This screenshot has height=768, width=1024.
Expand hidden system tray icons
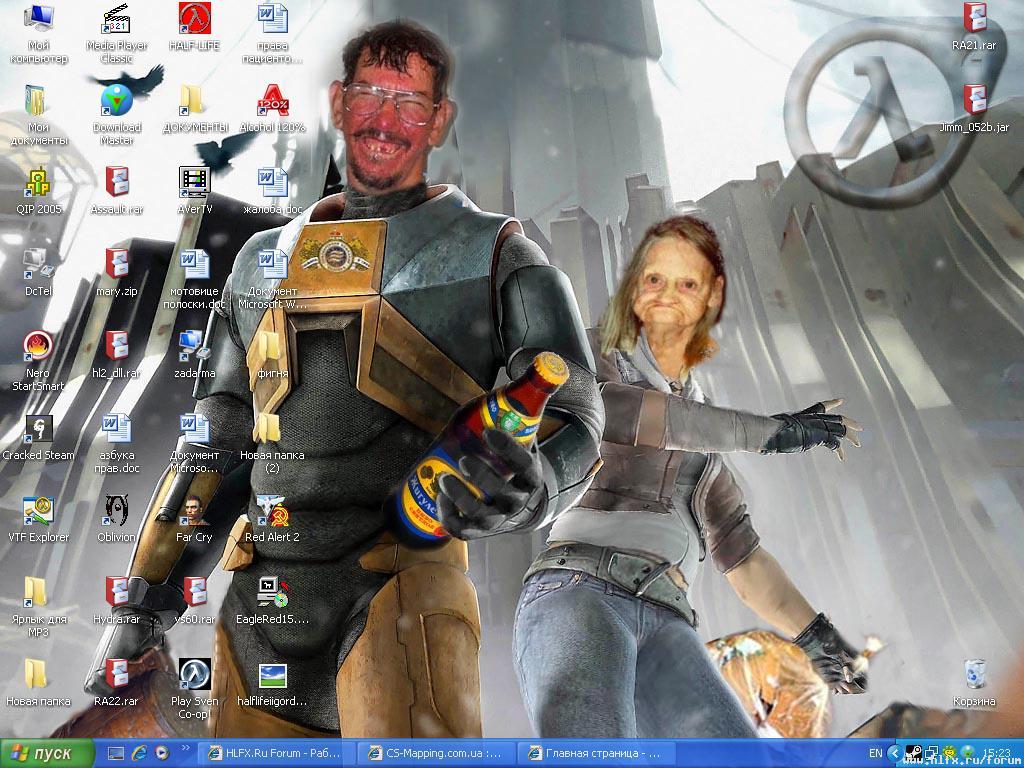897,754
